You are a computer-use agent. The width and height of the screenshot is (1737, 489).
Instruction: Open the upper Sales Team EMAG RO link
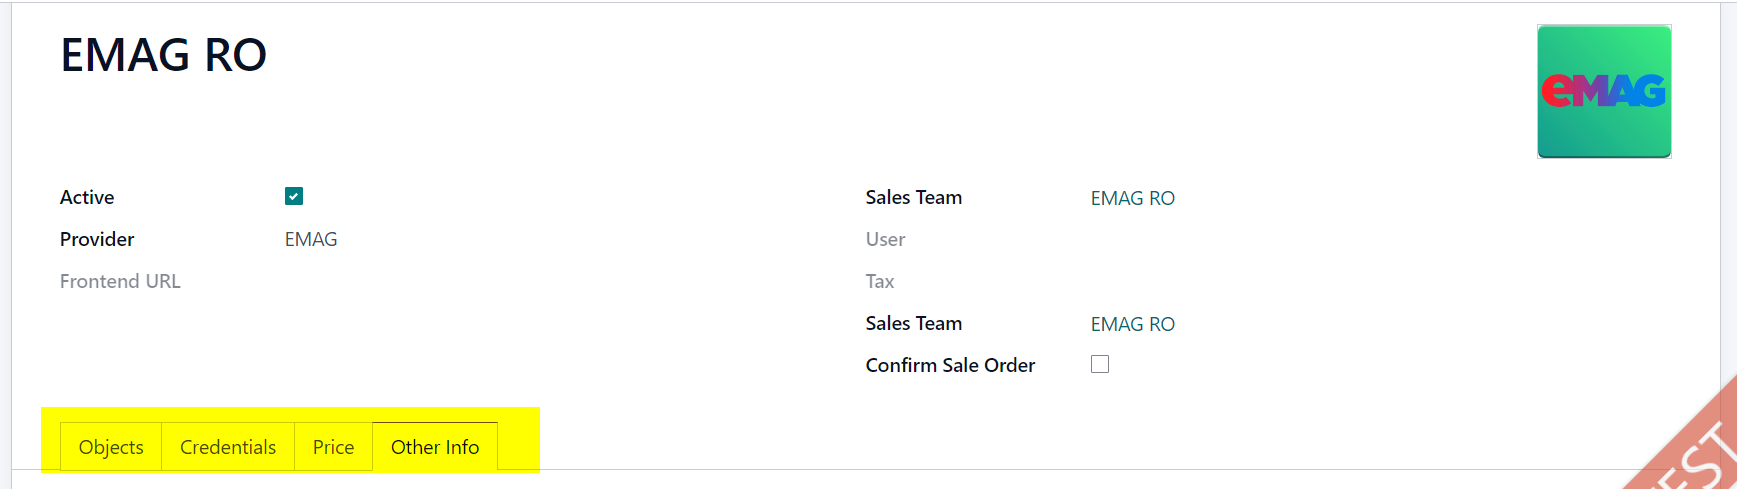point(1132,198)
